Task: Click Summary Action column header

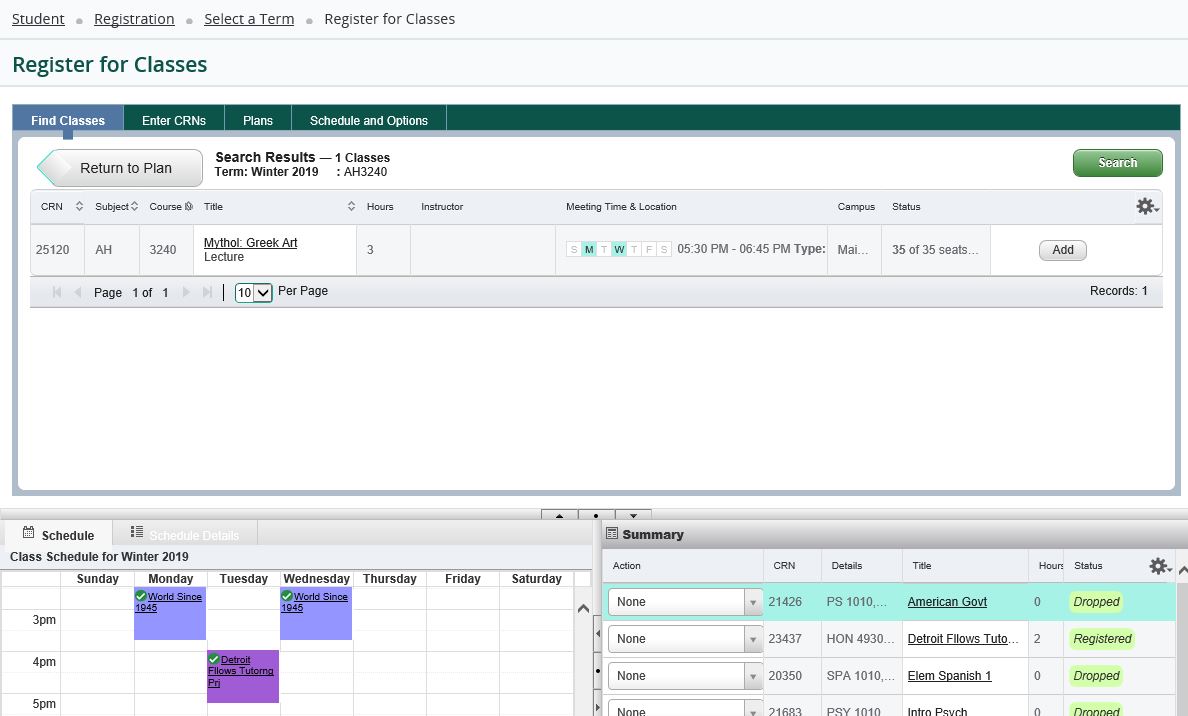Action: coord(627,566)
